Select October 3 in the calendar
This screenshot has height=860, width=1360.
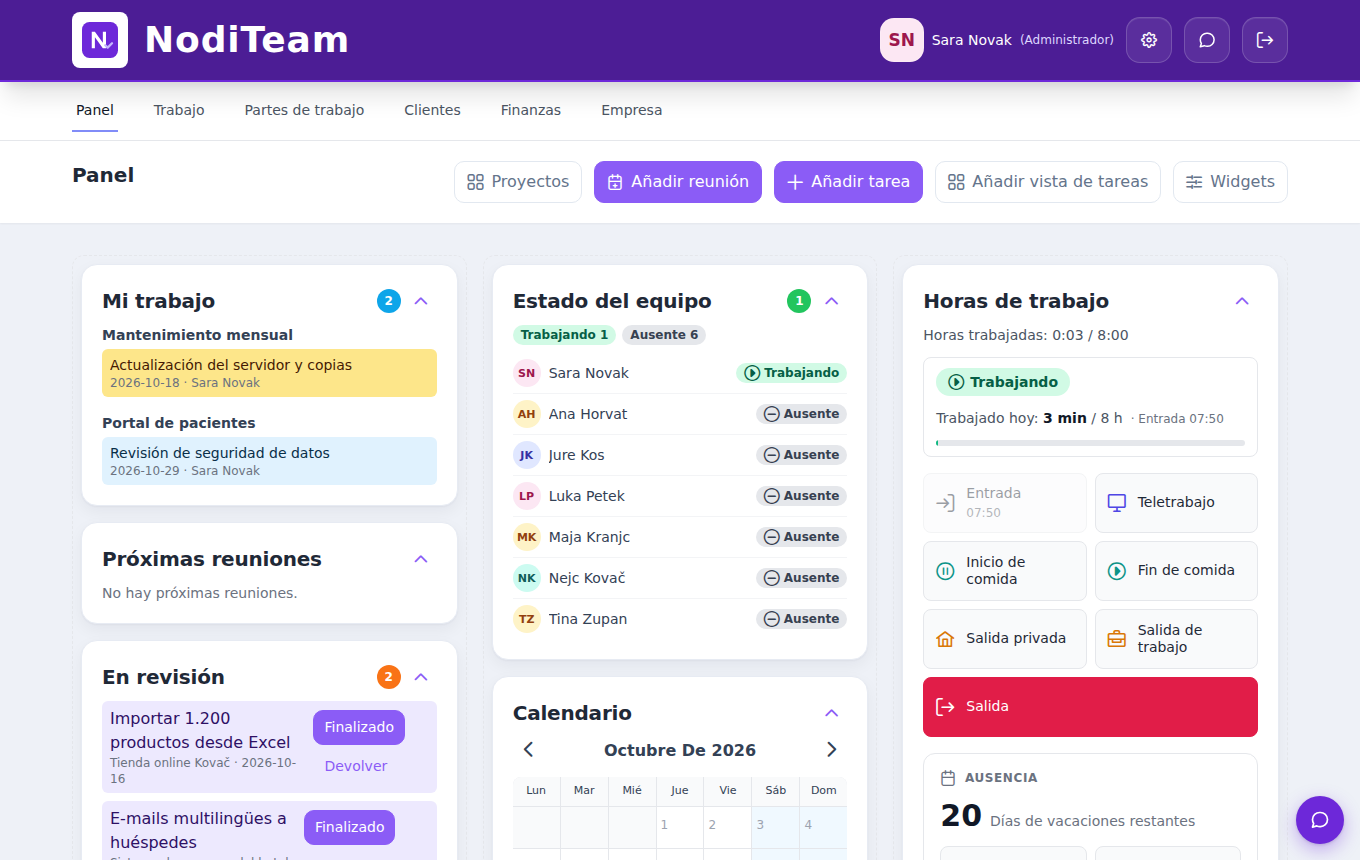775,828
